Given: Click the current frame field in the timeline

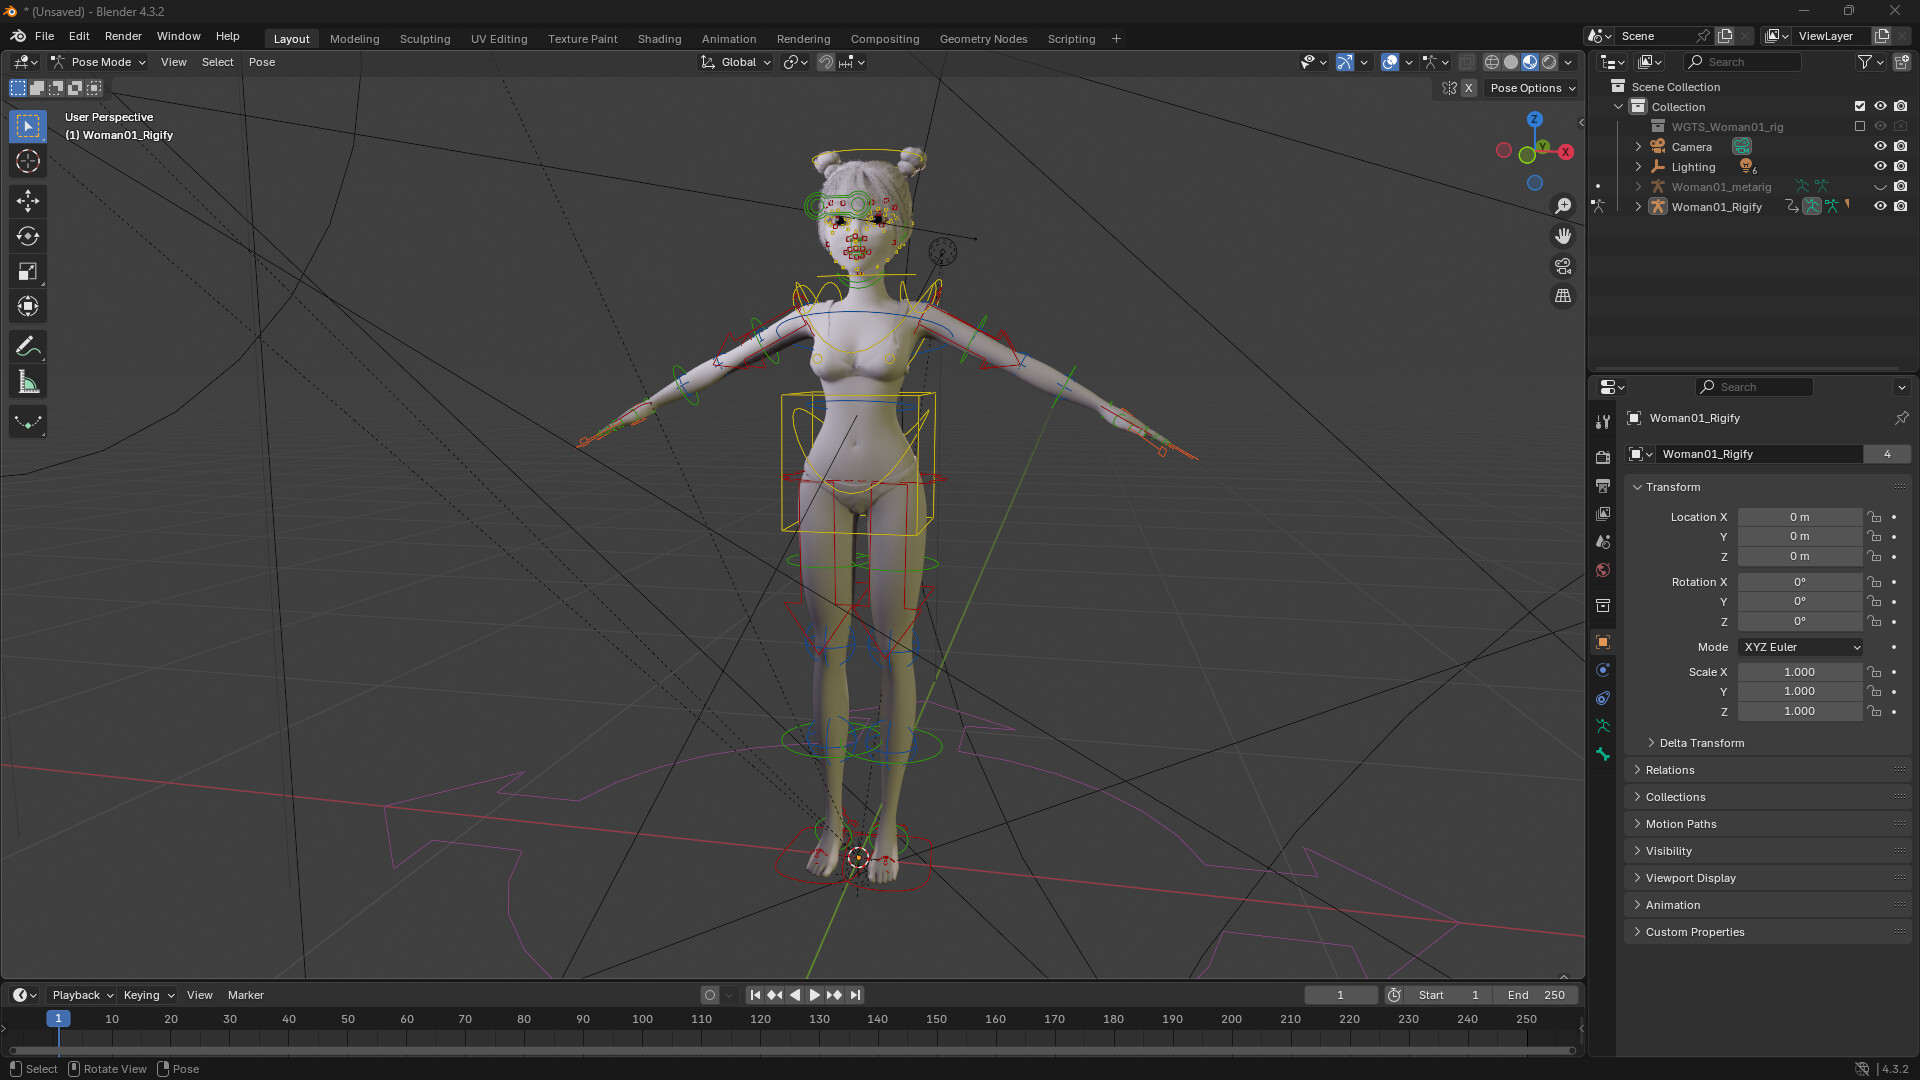Looking at the screenshot, I should click(1340, 994).
